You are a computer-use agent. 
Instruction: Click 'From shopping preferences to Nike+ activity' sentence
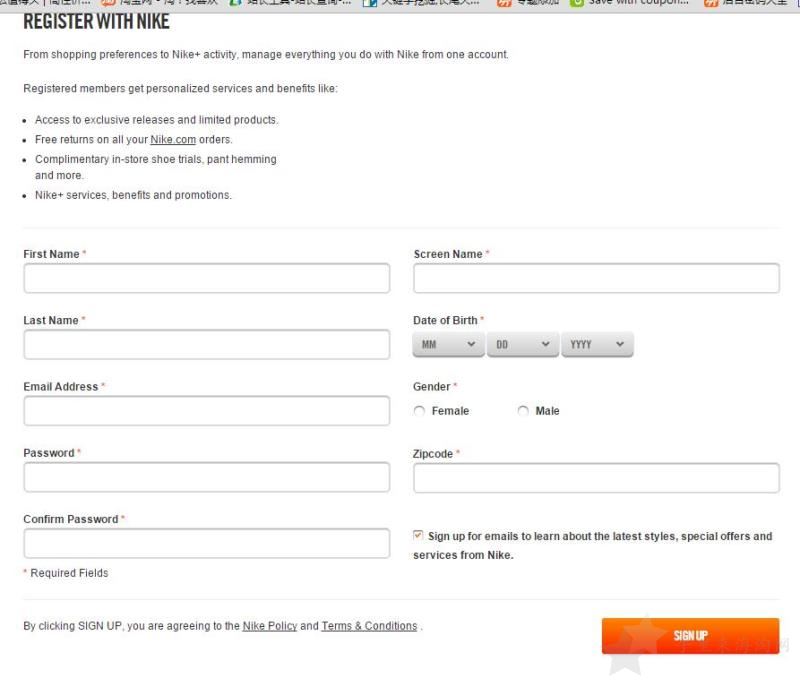coord(266,55)
